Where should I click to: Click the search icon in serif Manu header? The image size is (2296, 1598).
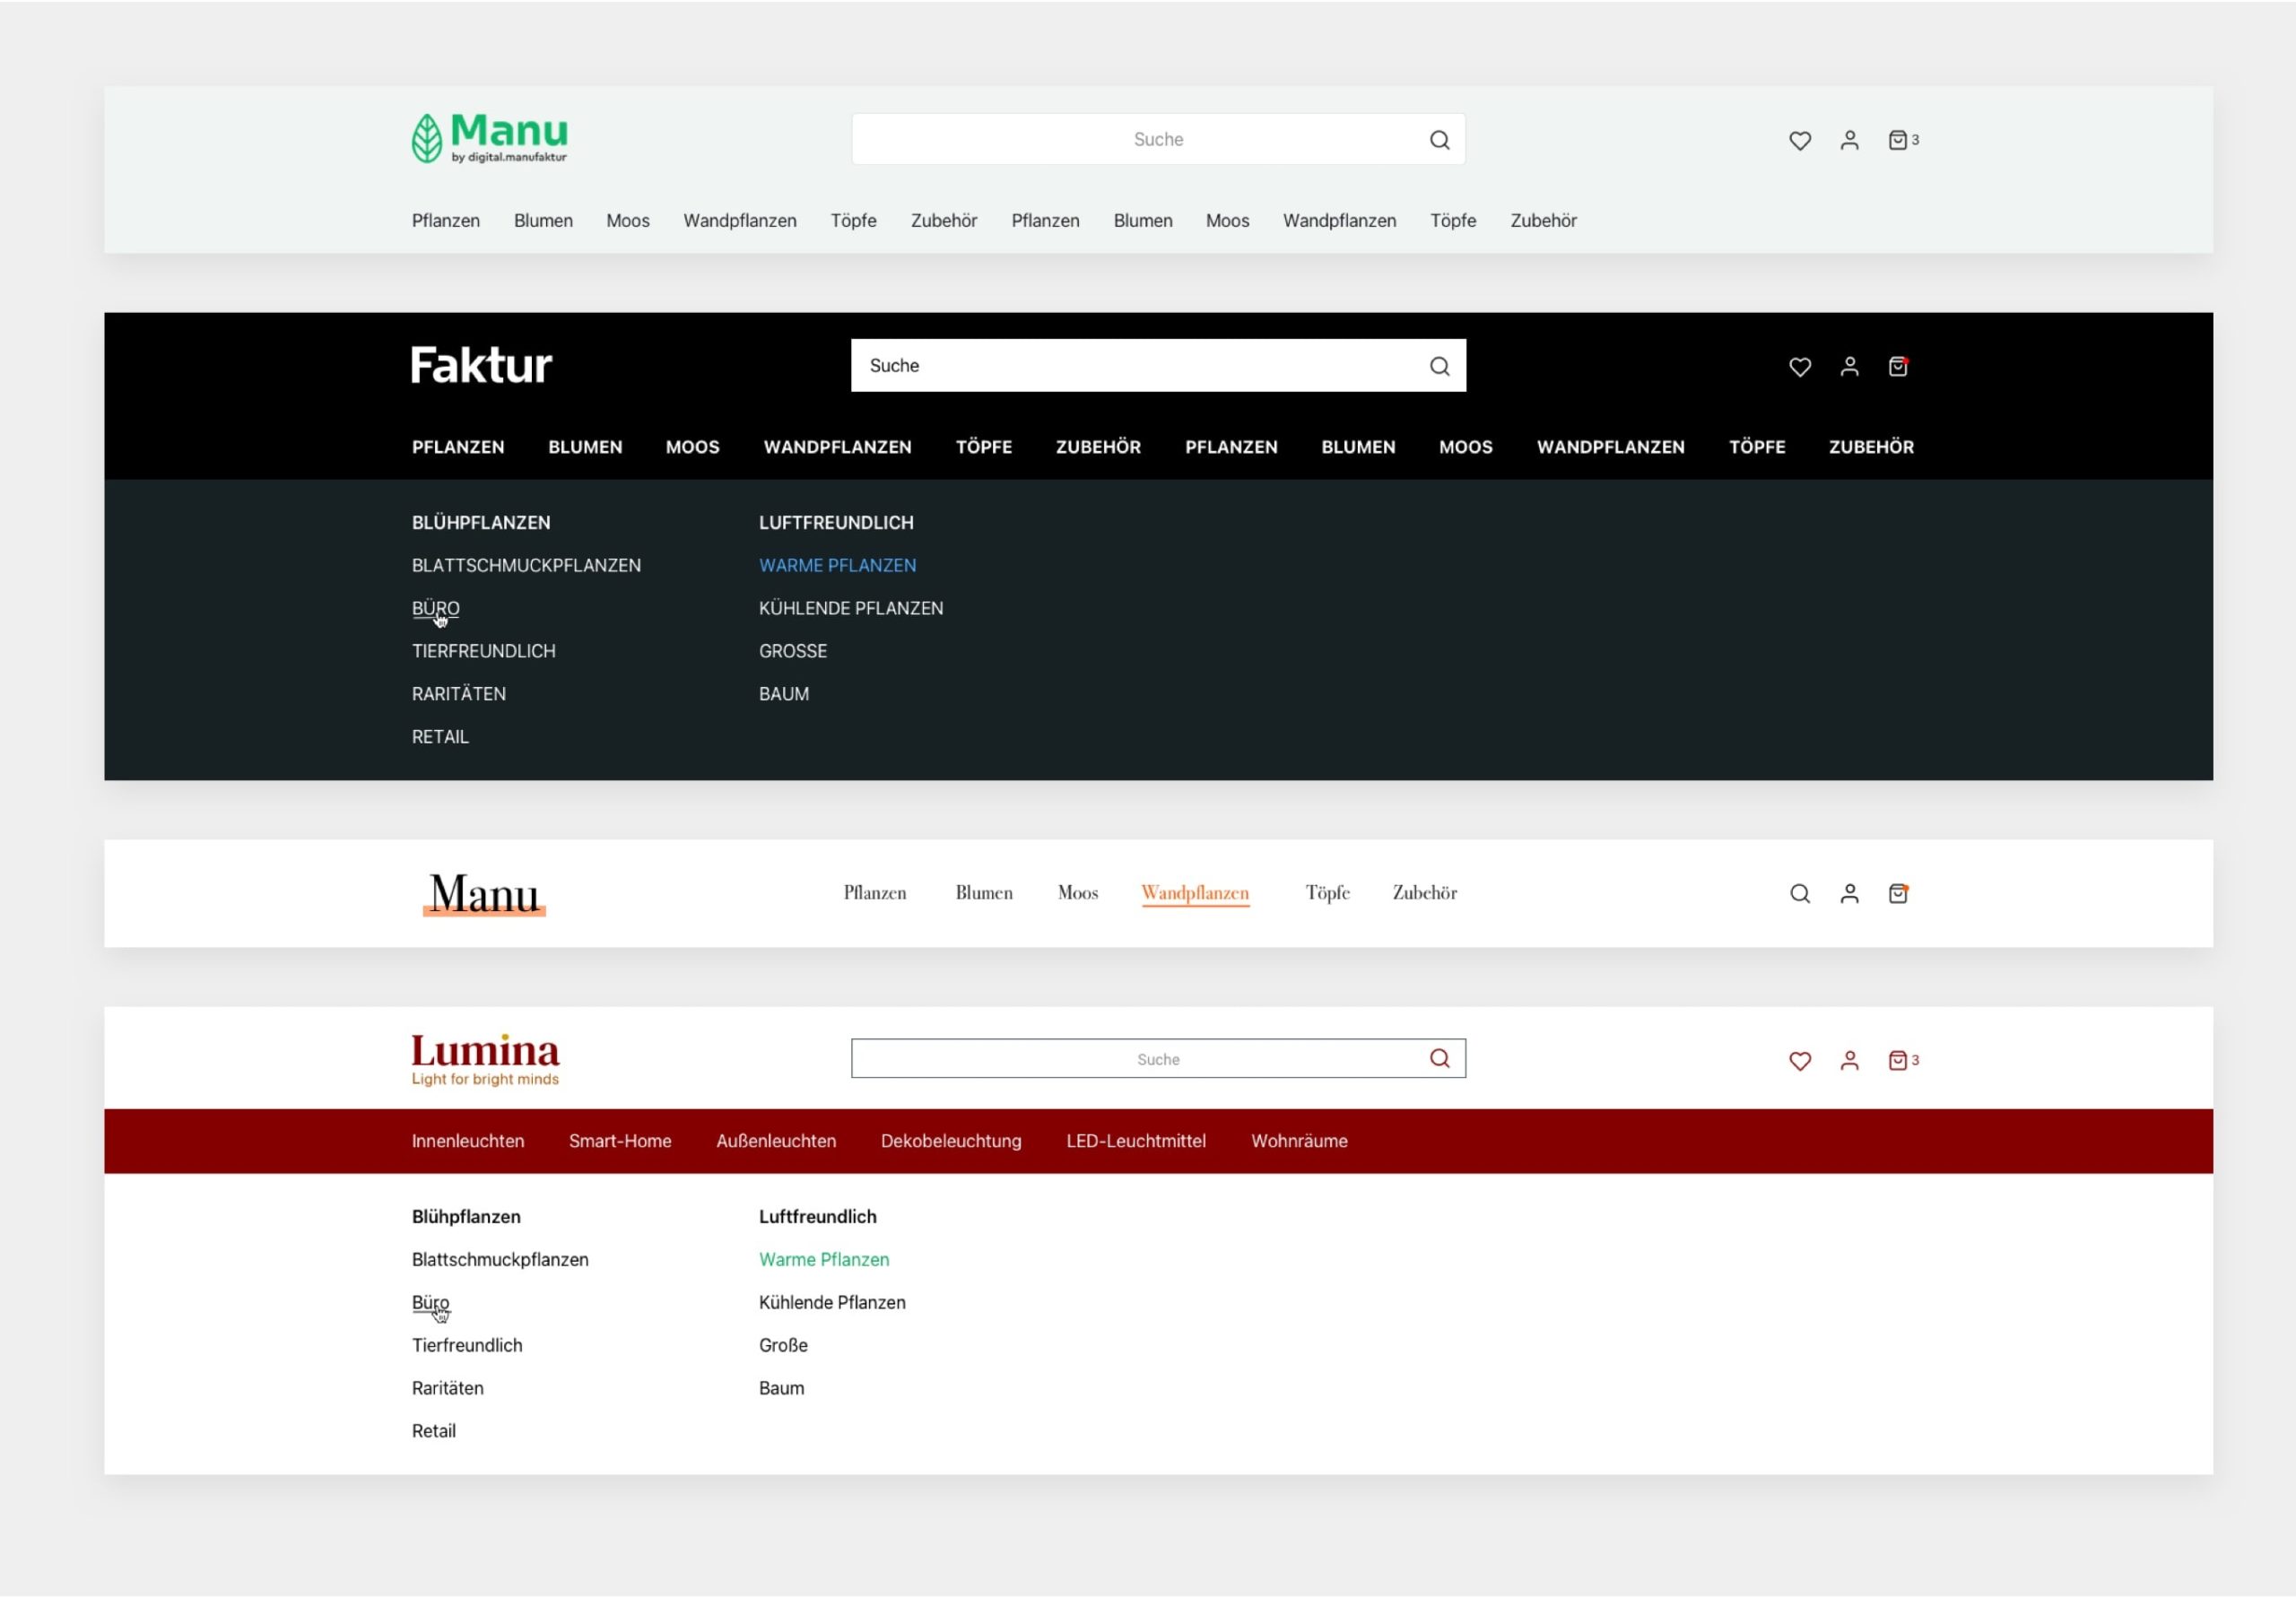coord(1799,894)
